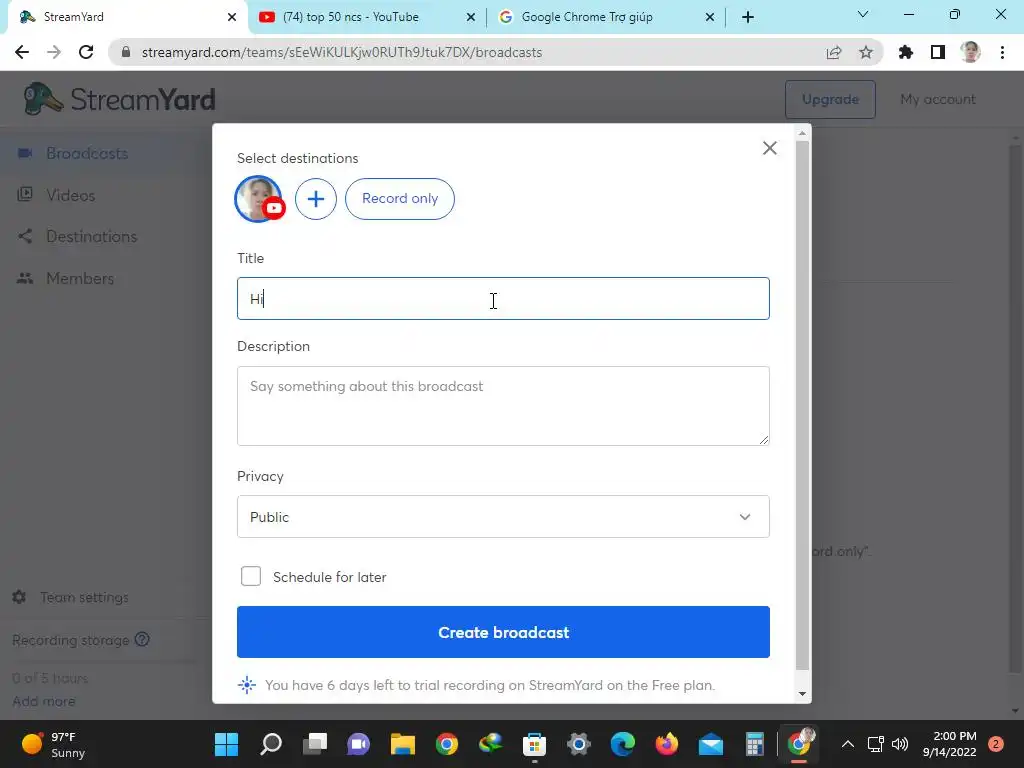Open Broadcasts in the sidebar
This screenshot has height=768, width=1024.
coord(87,153)
